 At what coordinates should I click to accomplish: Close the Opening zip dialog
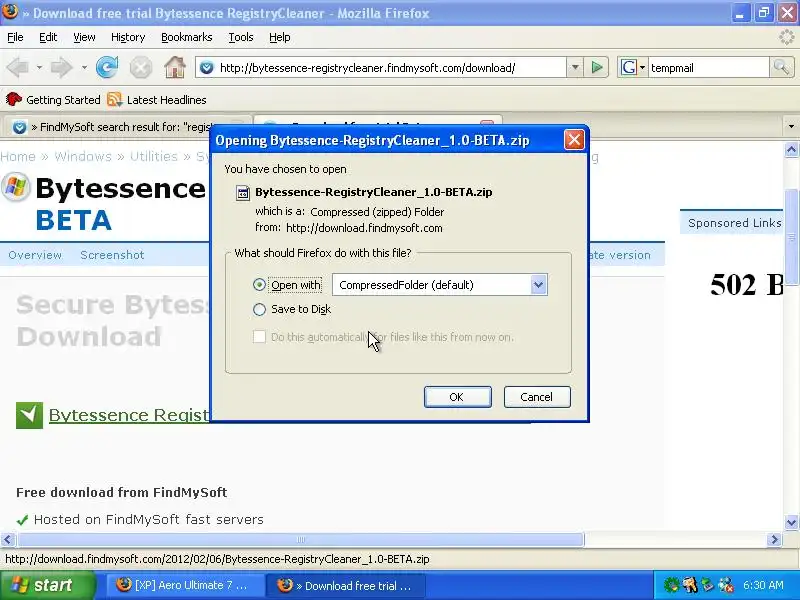click(x=574, y=140)
